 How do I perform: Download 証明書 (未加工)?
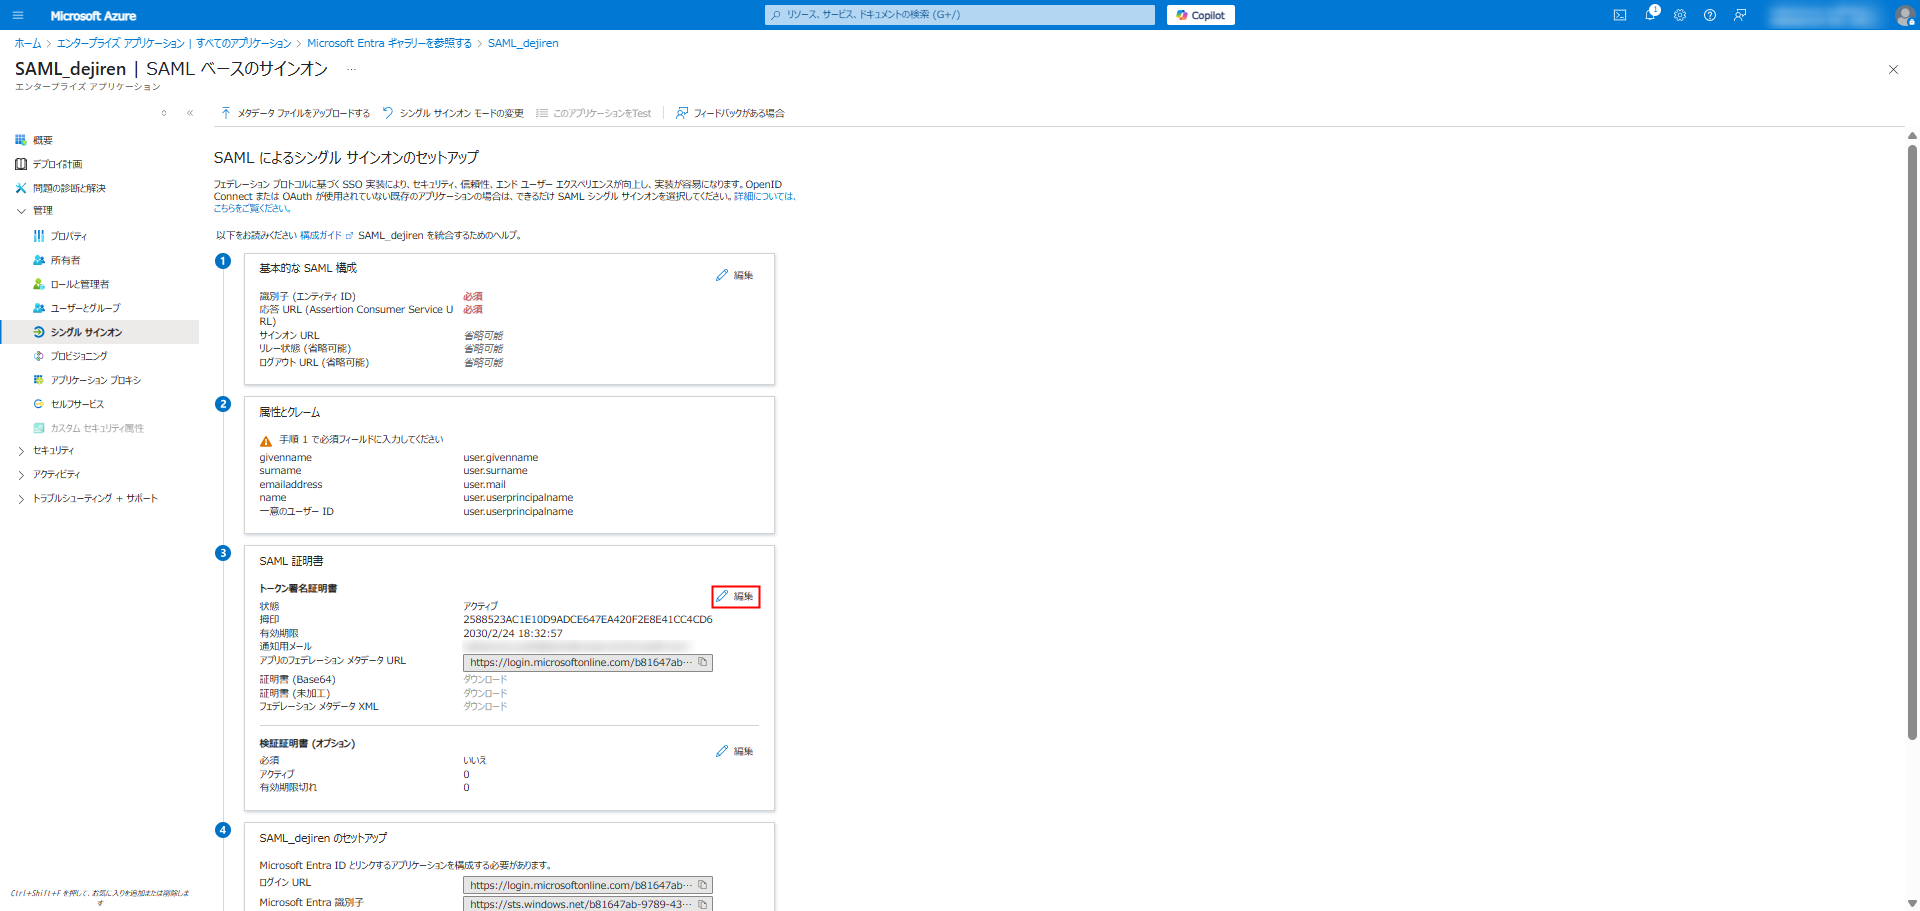[x=485, y=693]
